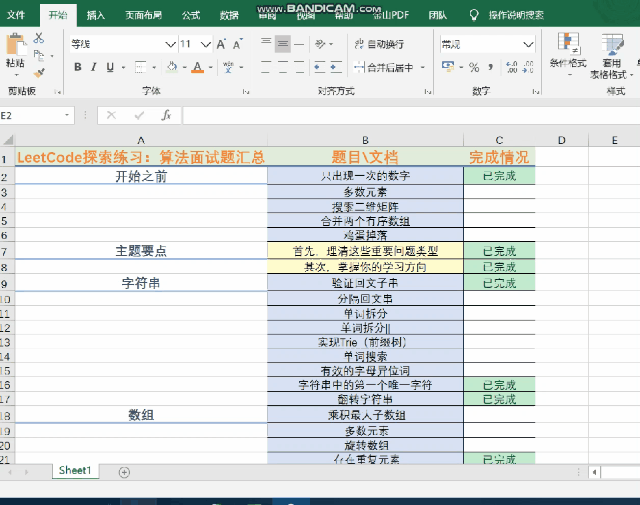Click merge and center 合并后居中
This screenshot has width=640, height=505.
(x=384, y=67)
